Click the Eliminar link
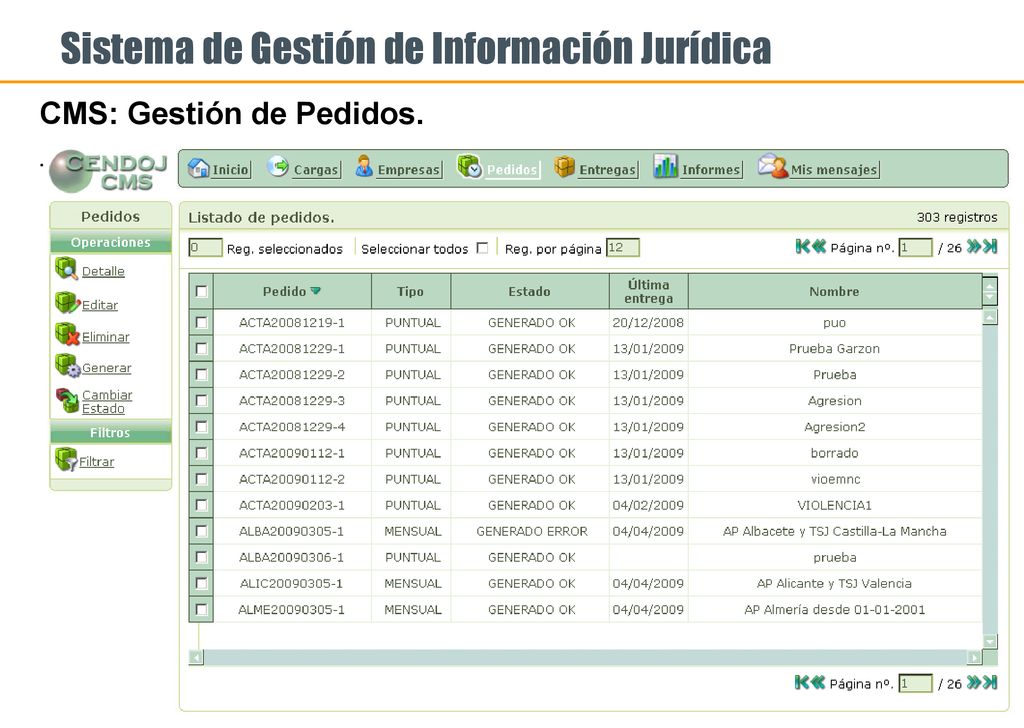1024x728 pixels. pyautogui.click(x=106, y=337)
